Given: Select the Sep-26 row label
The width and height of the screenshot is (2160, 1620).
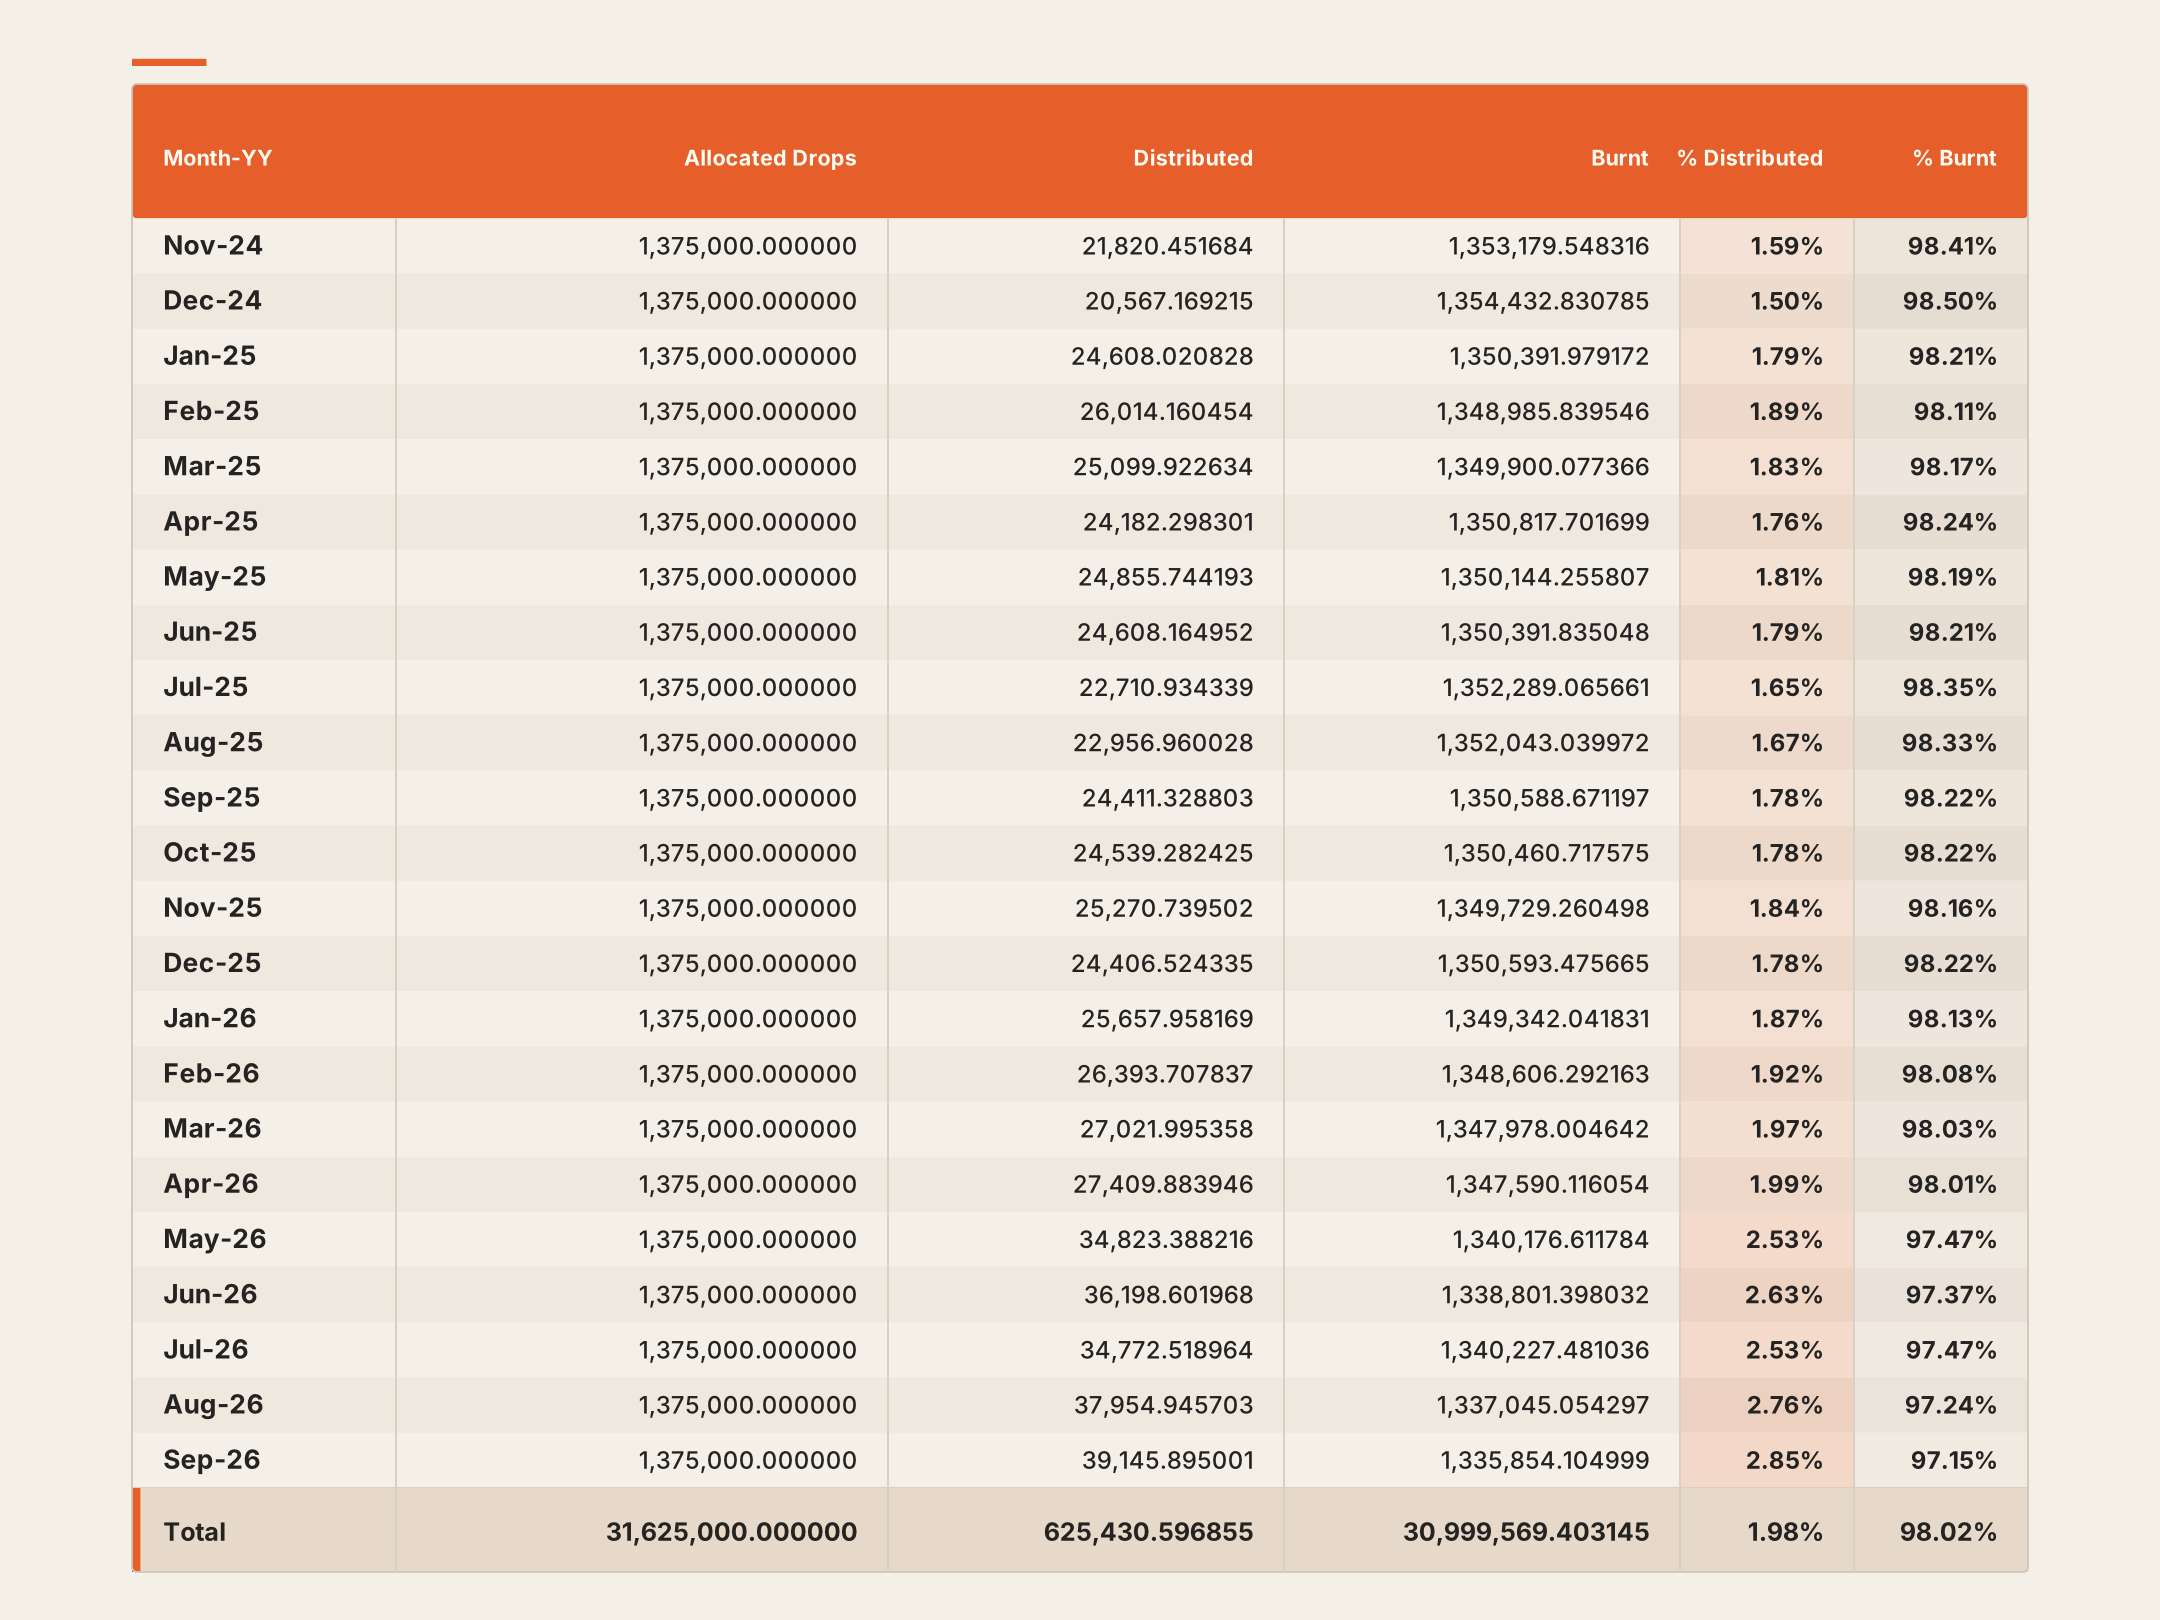Looking at the screenshot, I should pos(211,1460).
